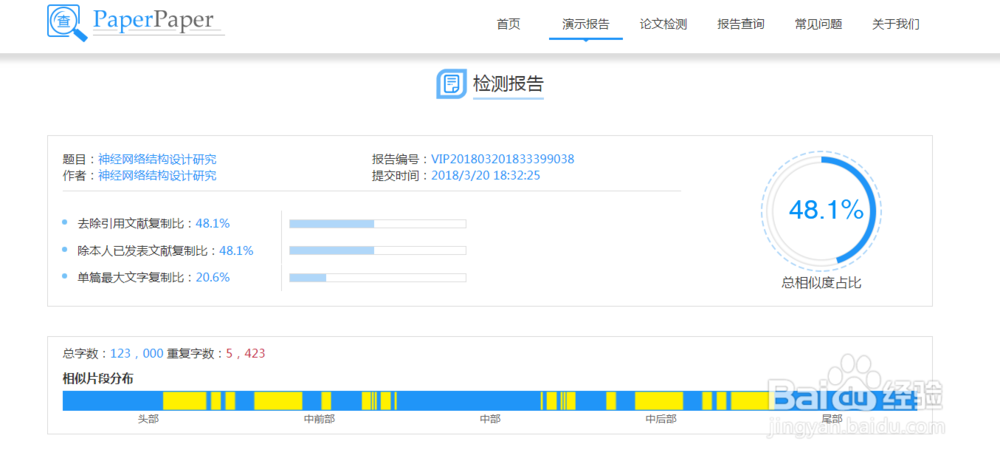Open 报告查询 menu item

[740, 24]
